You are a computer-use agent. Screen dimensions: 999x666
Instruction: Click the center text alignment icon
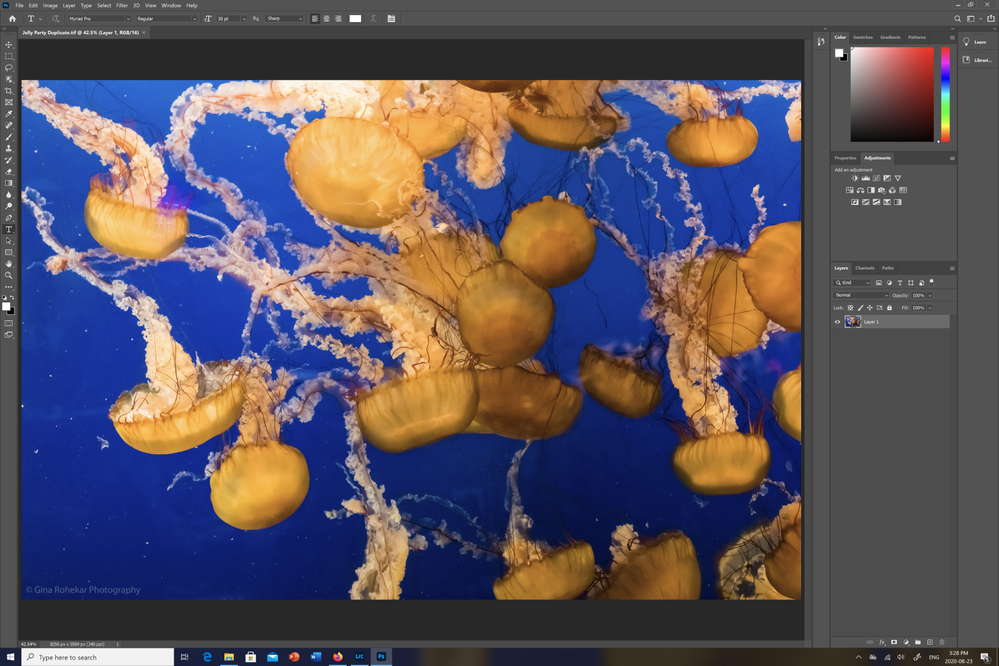coord(327,18)
